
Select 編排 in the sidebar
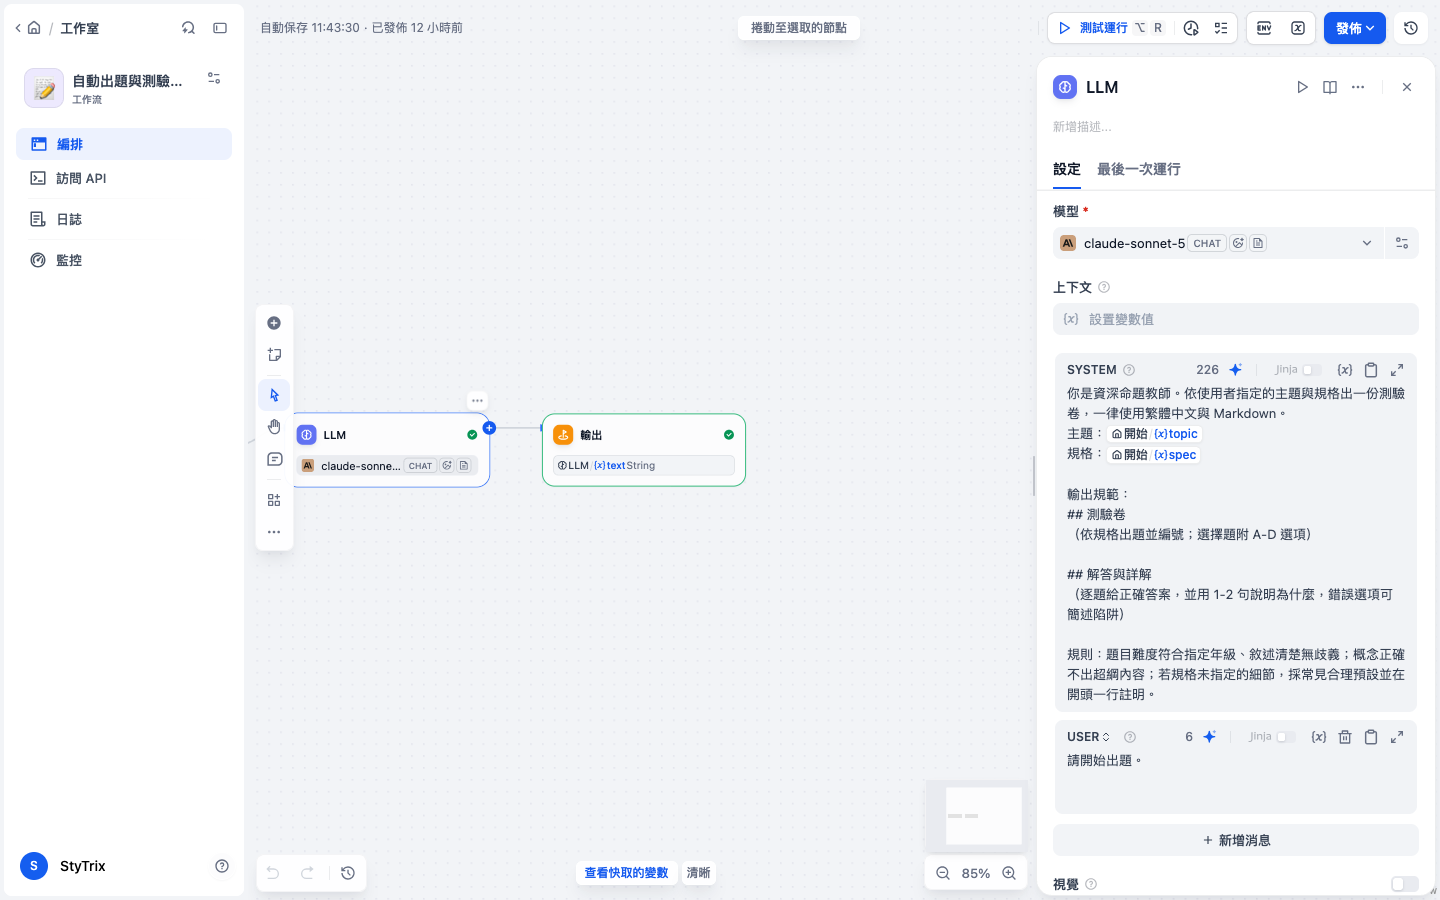[124, 144]
